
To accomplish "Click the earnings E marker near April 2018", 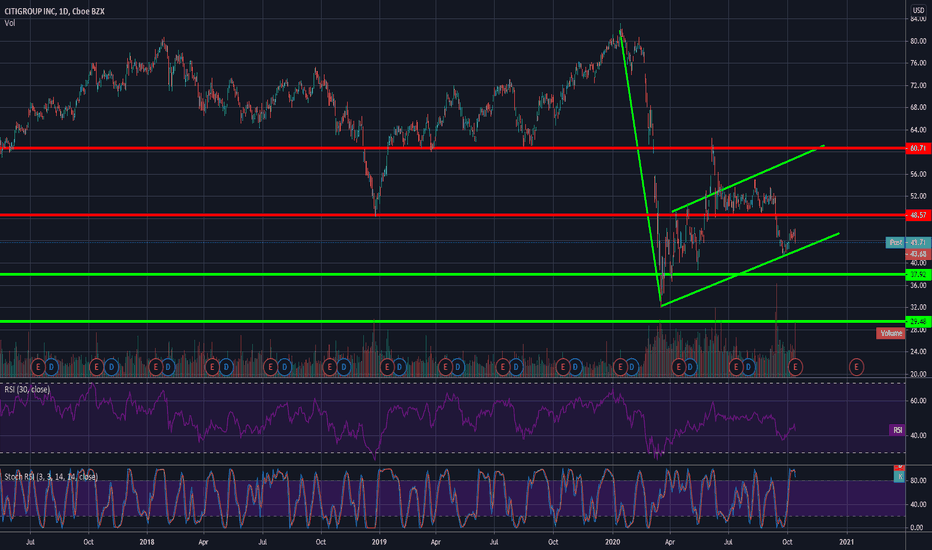I will tap(212, 367).
